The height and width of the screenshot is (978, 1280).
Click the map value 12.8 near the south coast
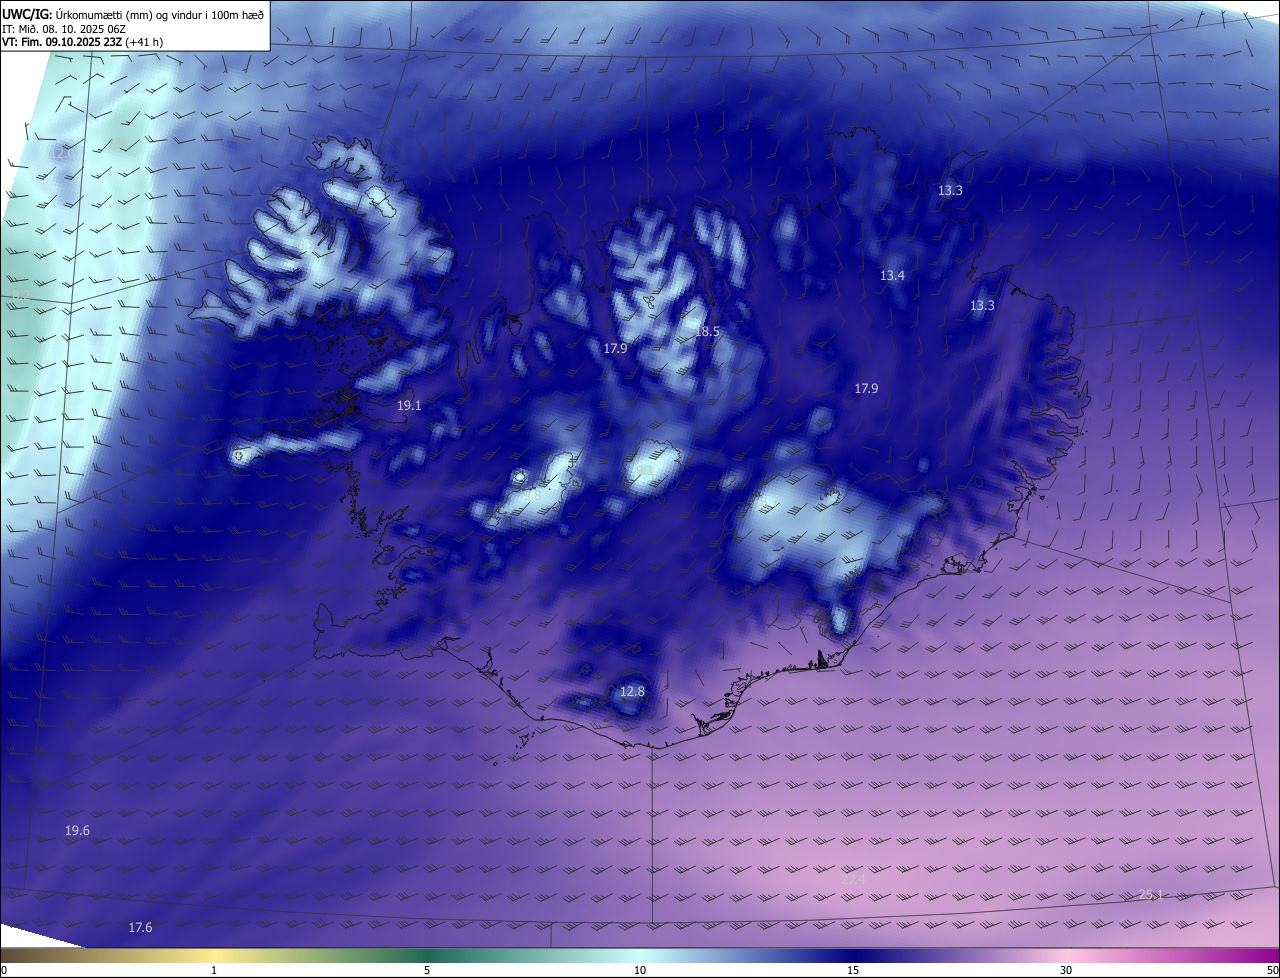pos(632,691)
